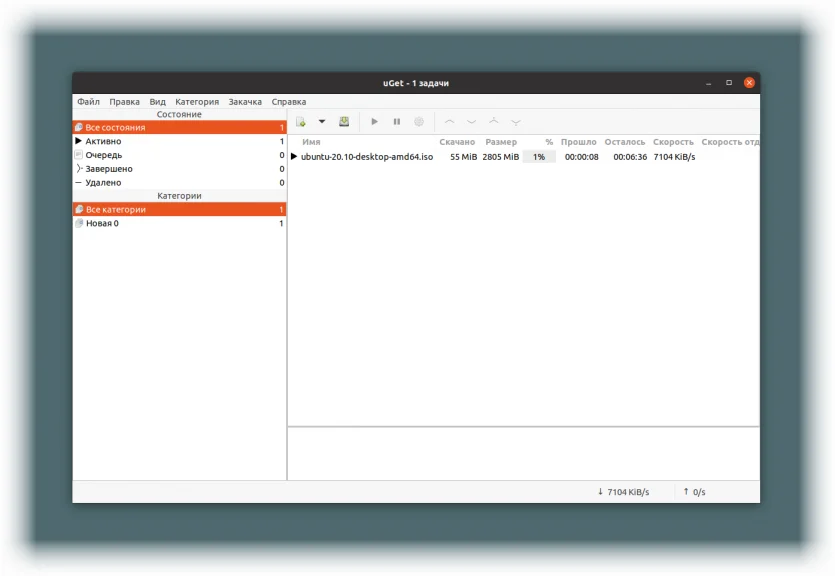
Task: Click the 00:00:08 elapsed time
Action: 582,157
